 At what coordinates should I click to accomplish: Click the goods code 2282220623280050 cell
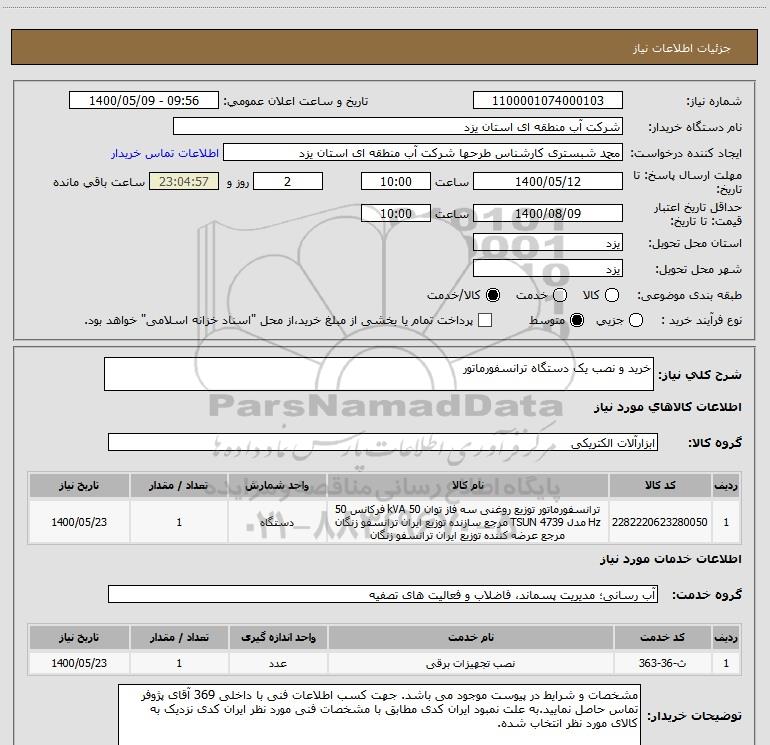[x=660, y=522]
